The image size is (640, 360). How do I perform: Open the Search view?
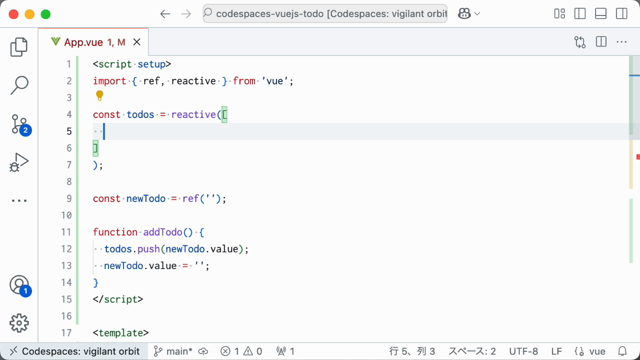(19, 85)
